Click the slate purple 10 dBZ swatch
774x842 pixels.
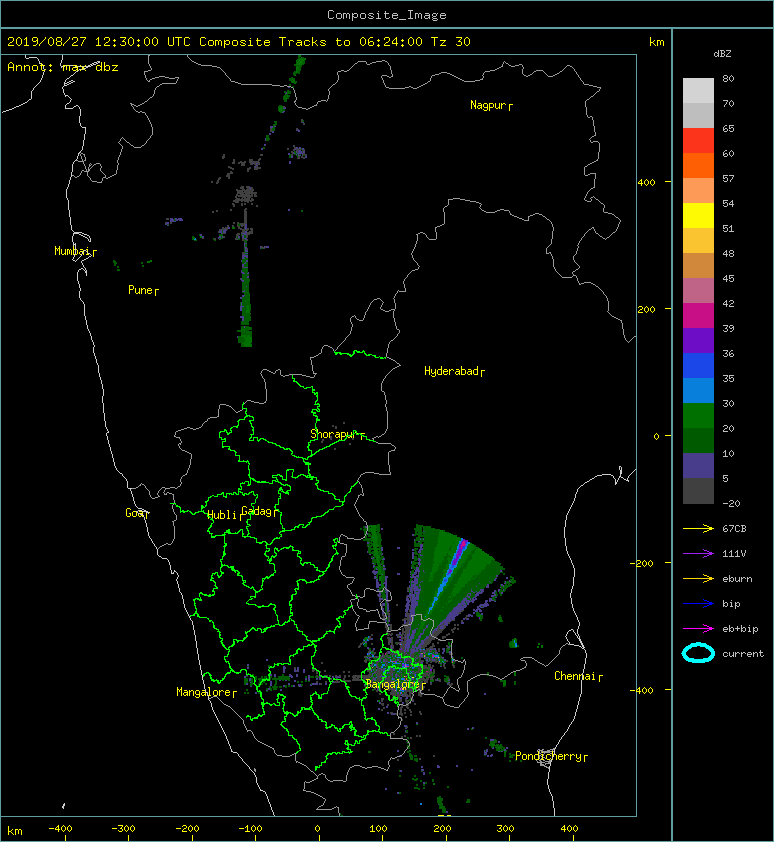click(698, 466)
